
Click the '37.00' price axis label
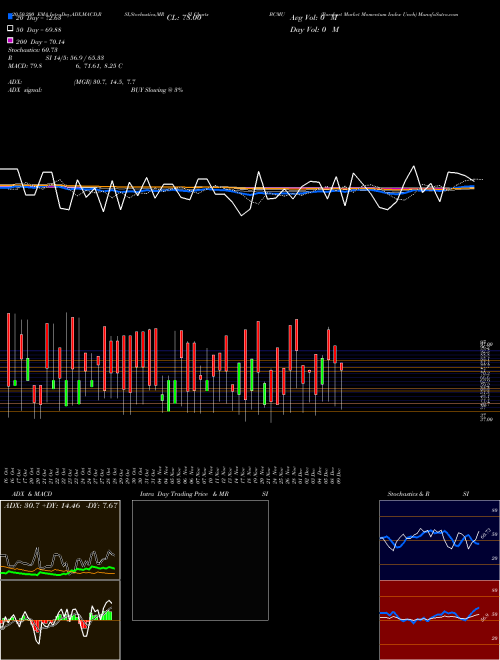tap(487, 420)
